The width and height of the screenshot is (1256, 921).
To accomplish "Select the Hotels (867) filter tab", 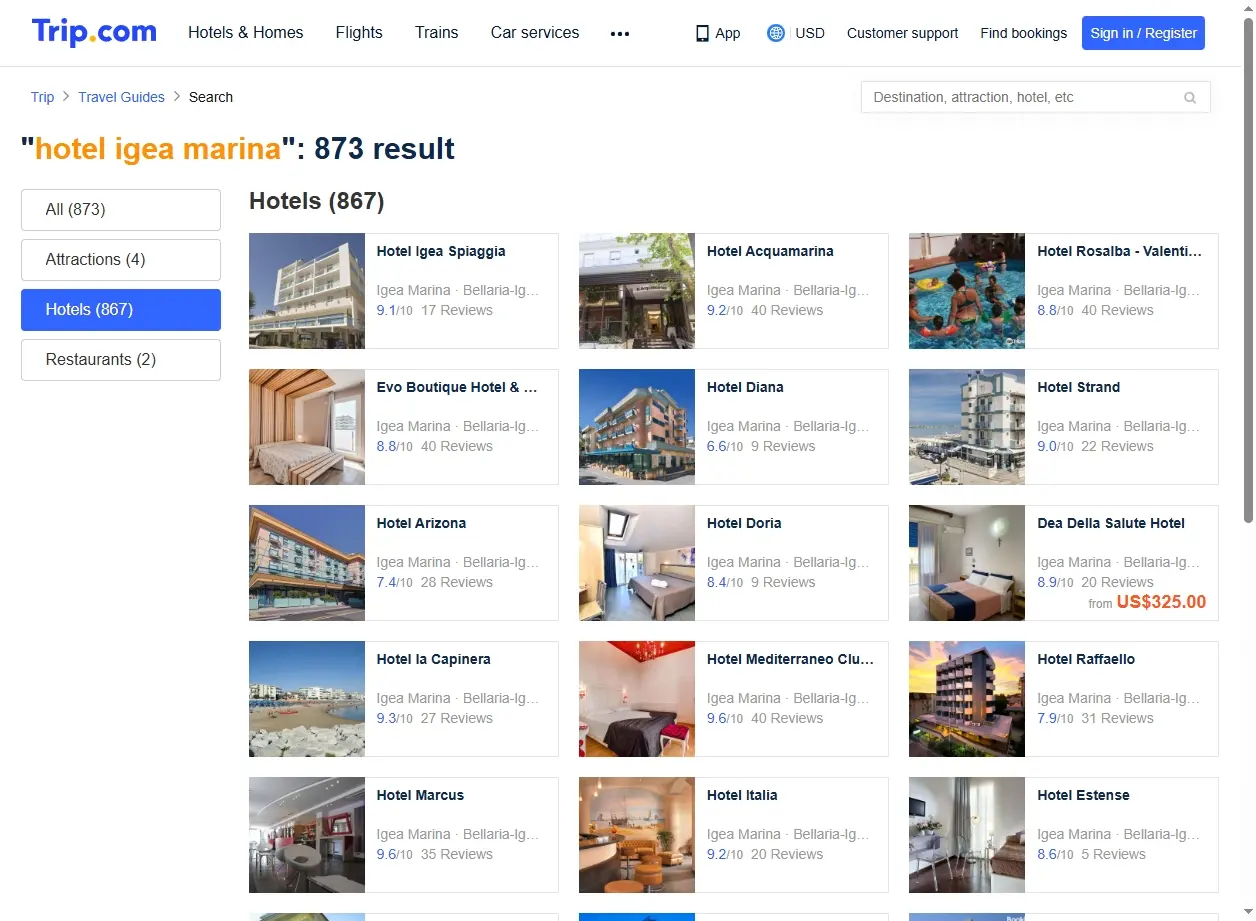I will point(121,310).
